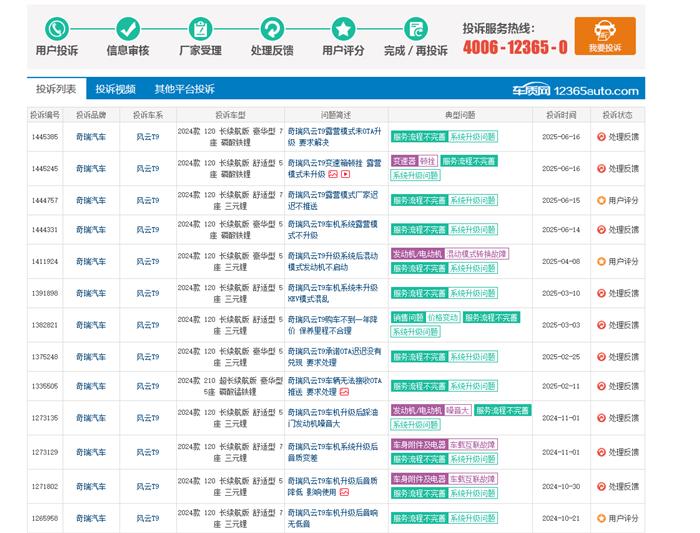Screen dimensions: 700x533
Task: Open the 车质网 12365auto.com logo
Action: [575, 90]
